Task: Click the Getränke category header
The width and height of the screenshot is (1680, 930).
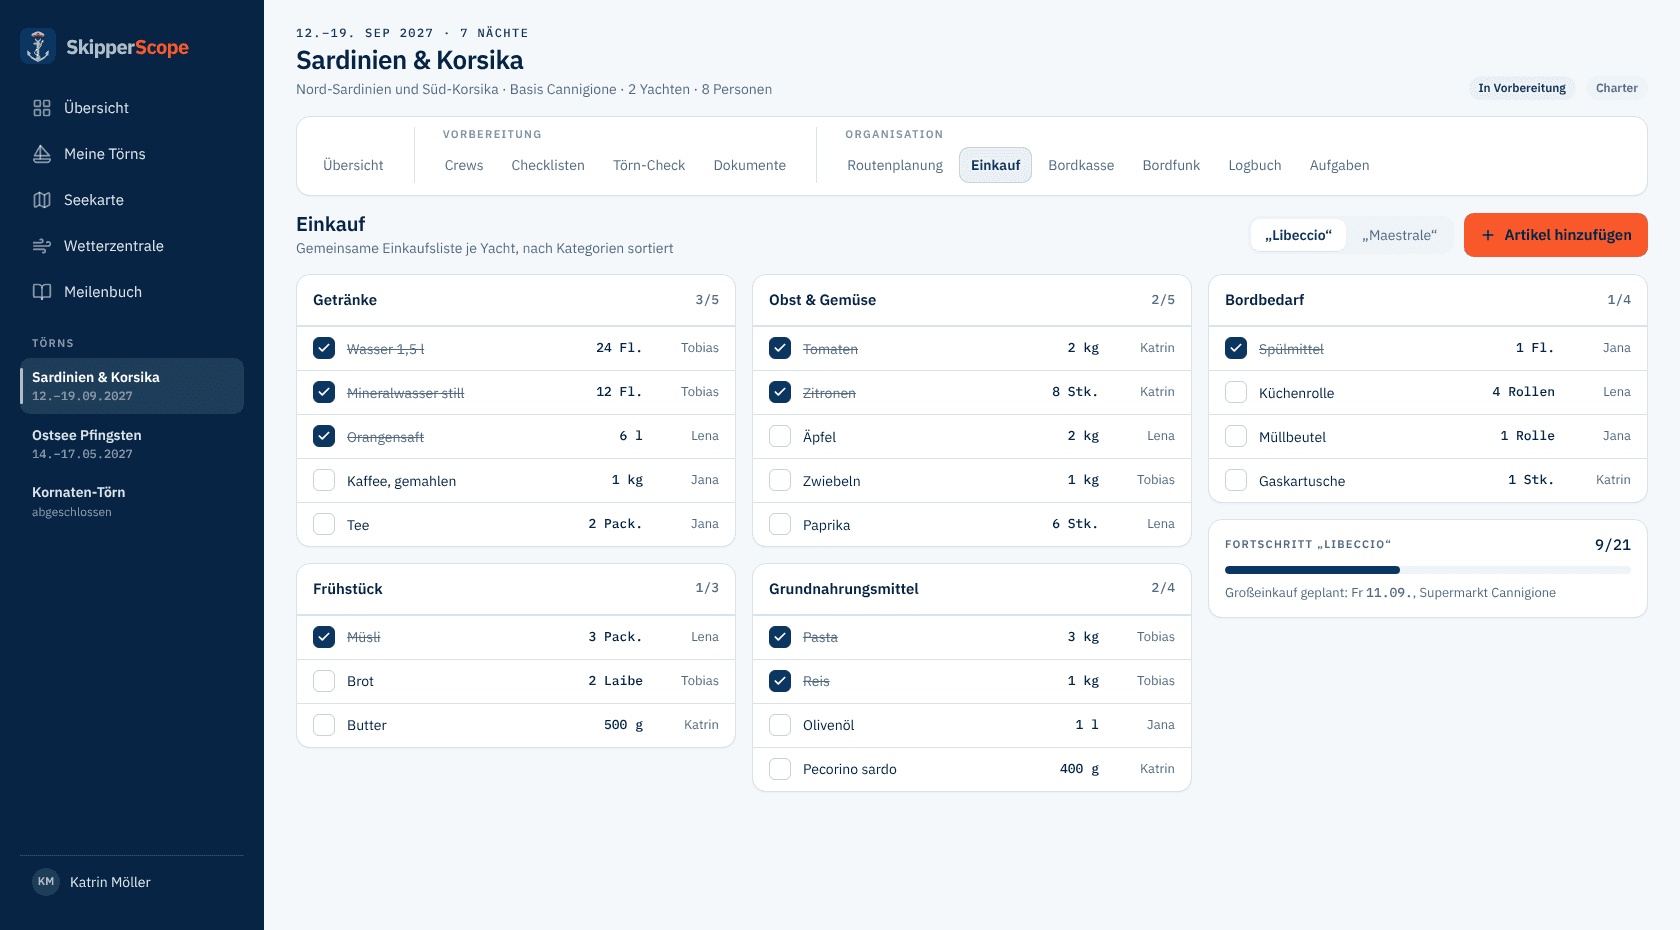Action: point(516,300)
